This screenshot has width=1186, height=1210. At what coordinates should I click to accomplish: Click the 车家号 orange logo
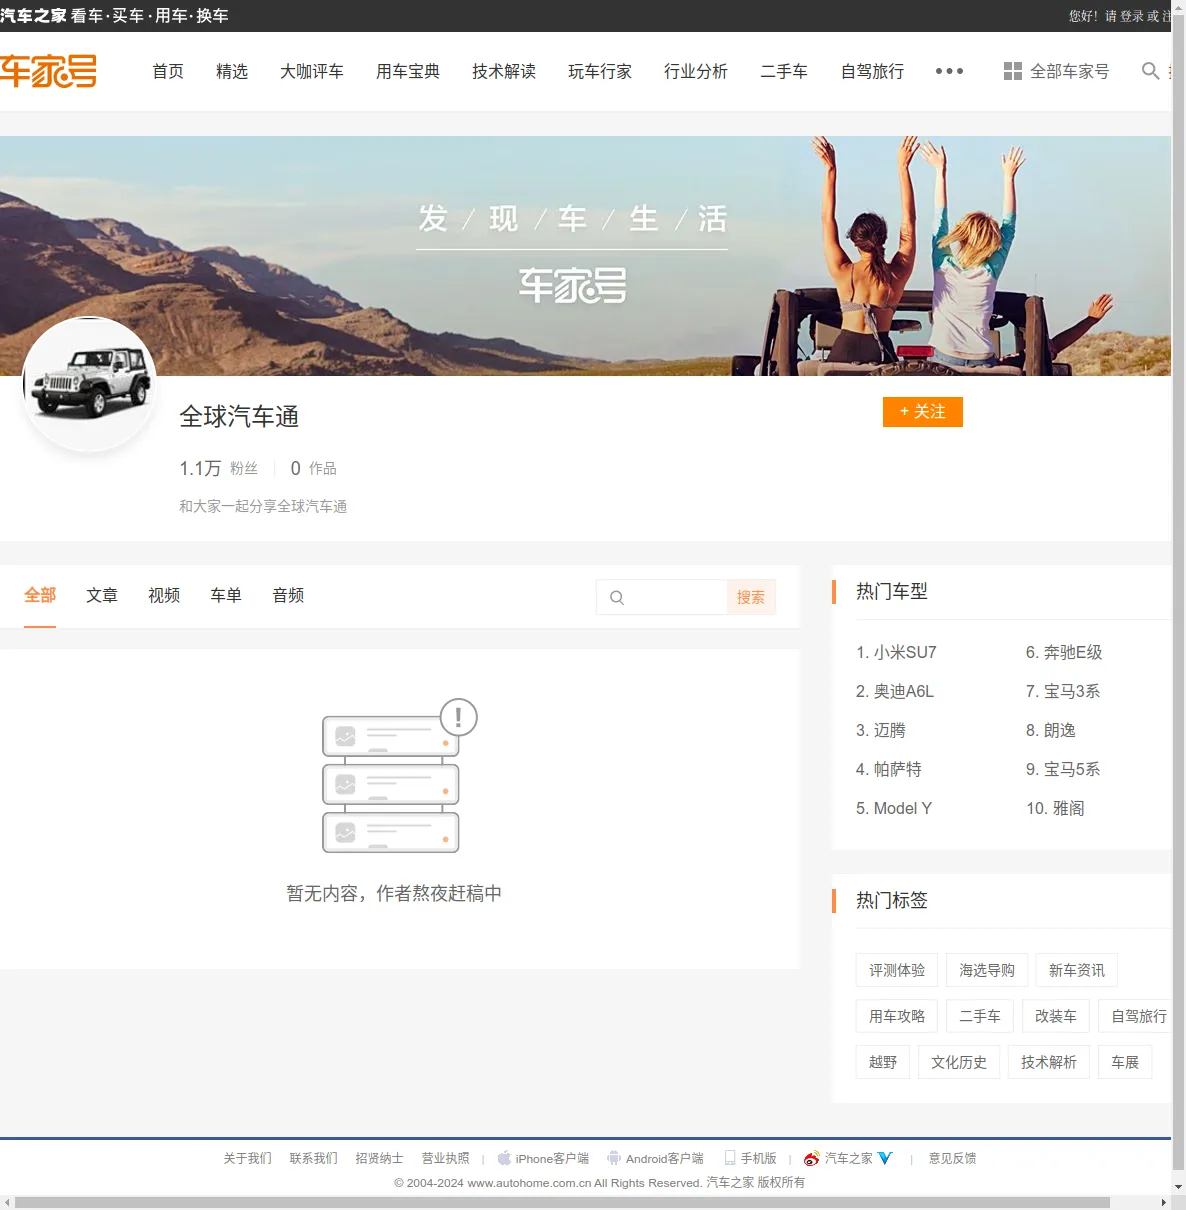[48, 71]
